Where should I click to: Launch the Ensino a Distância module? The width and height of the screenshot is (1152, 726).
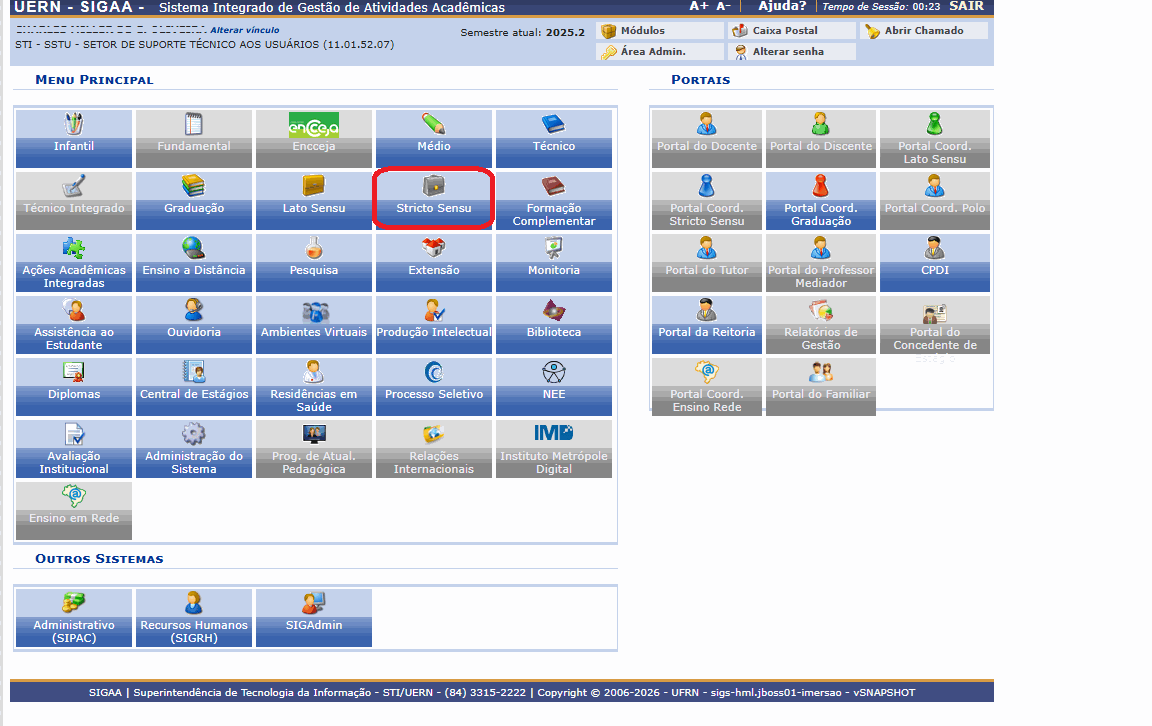point(194,260)
